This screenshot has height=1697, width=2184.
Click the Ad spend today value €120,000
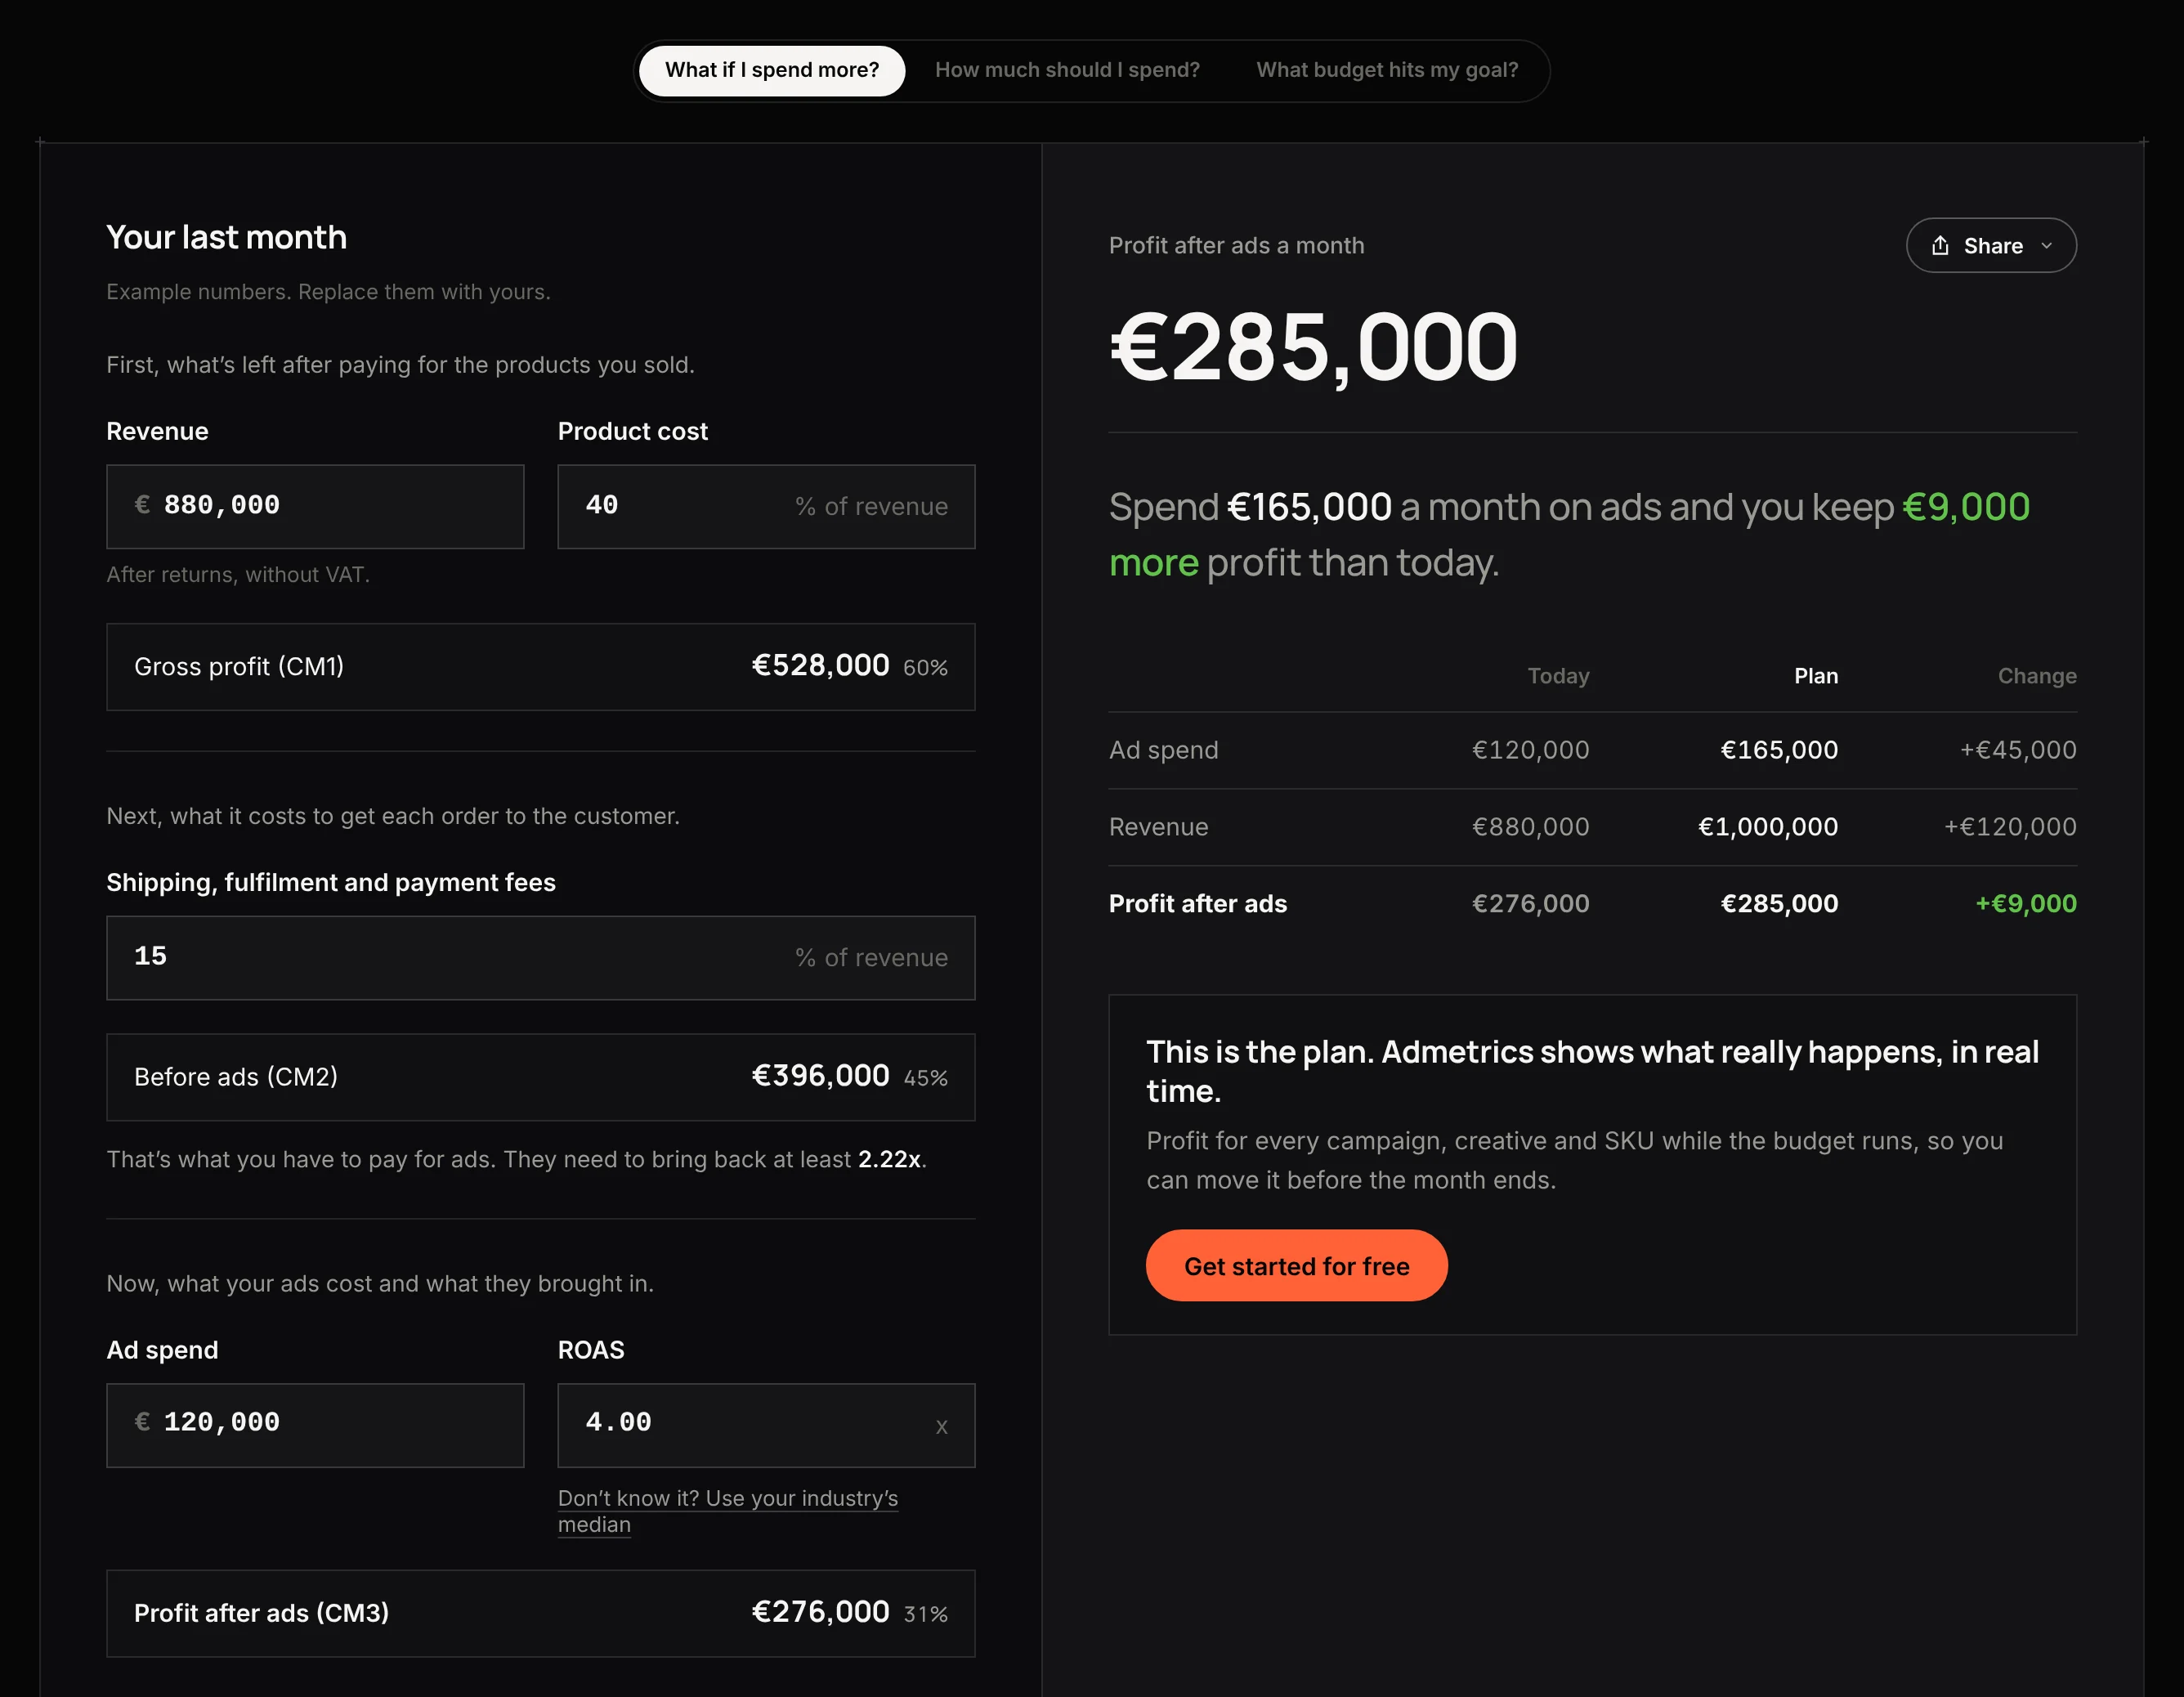pos(1530,750)
